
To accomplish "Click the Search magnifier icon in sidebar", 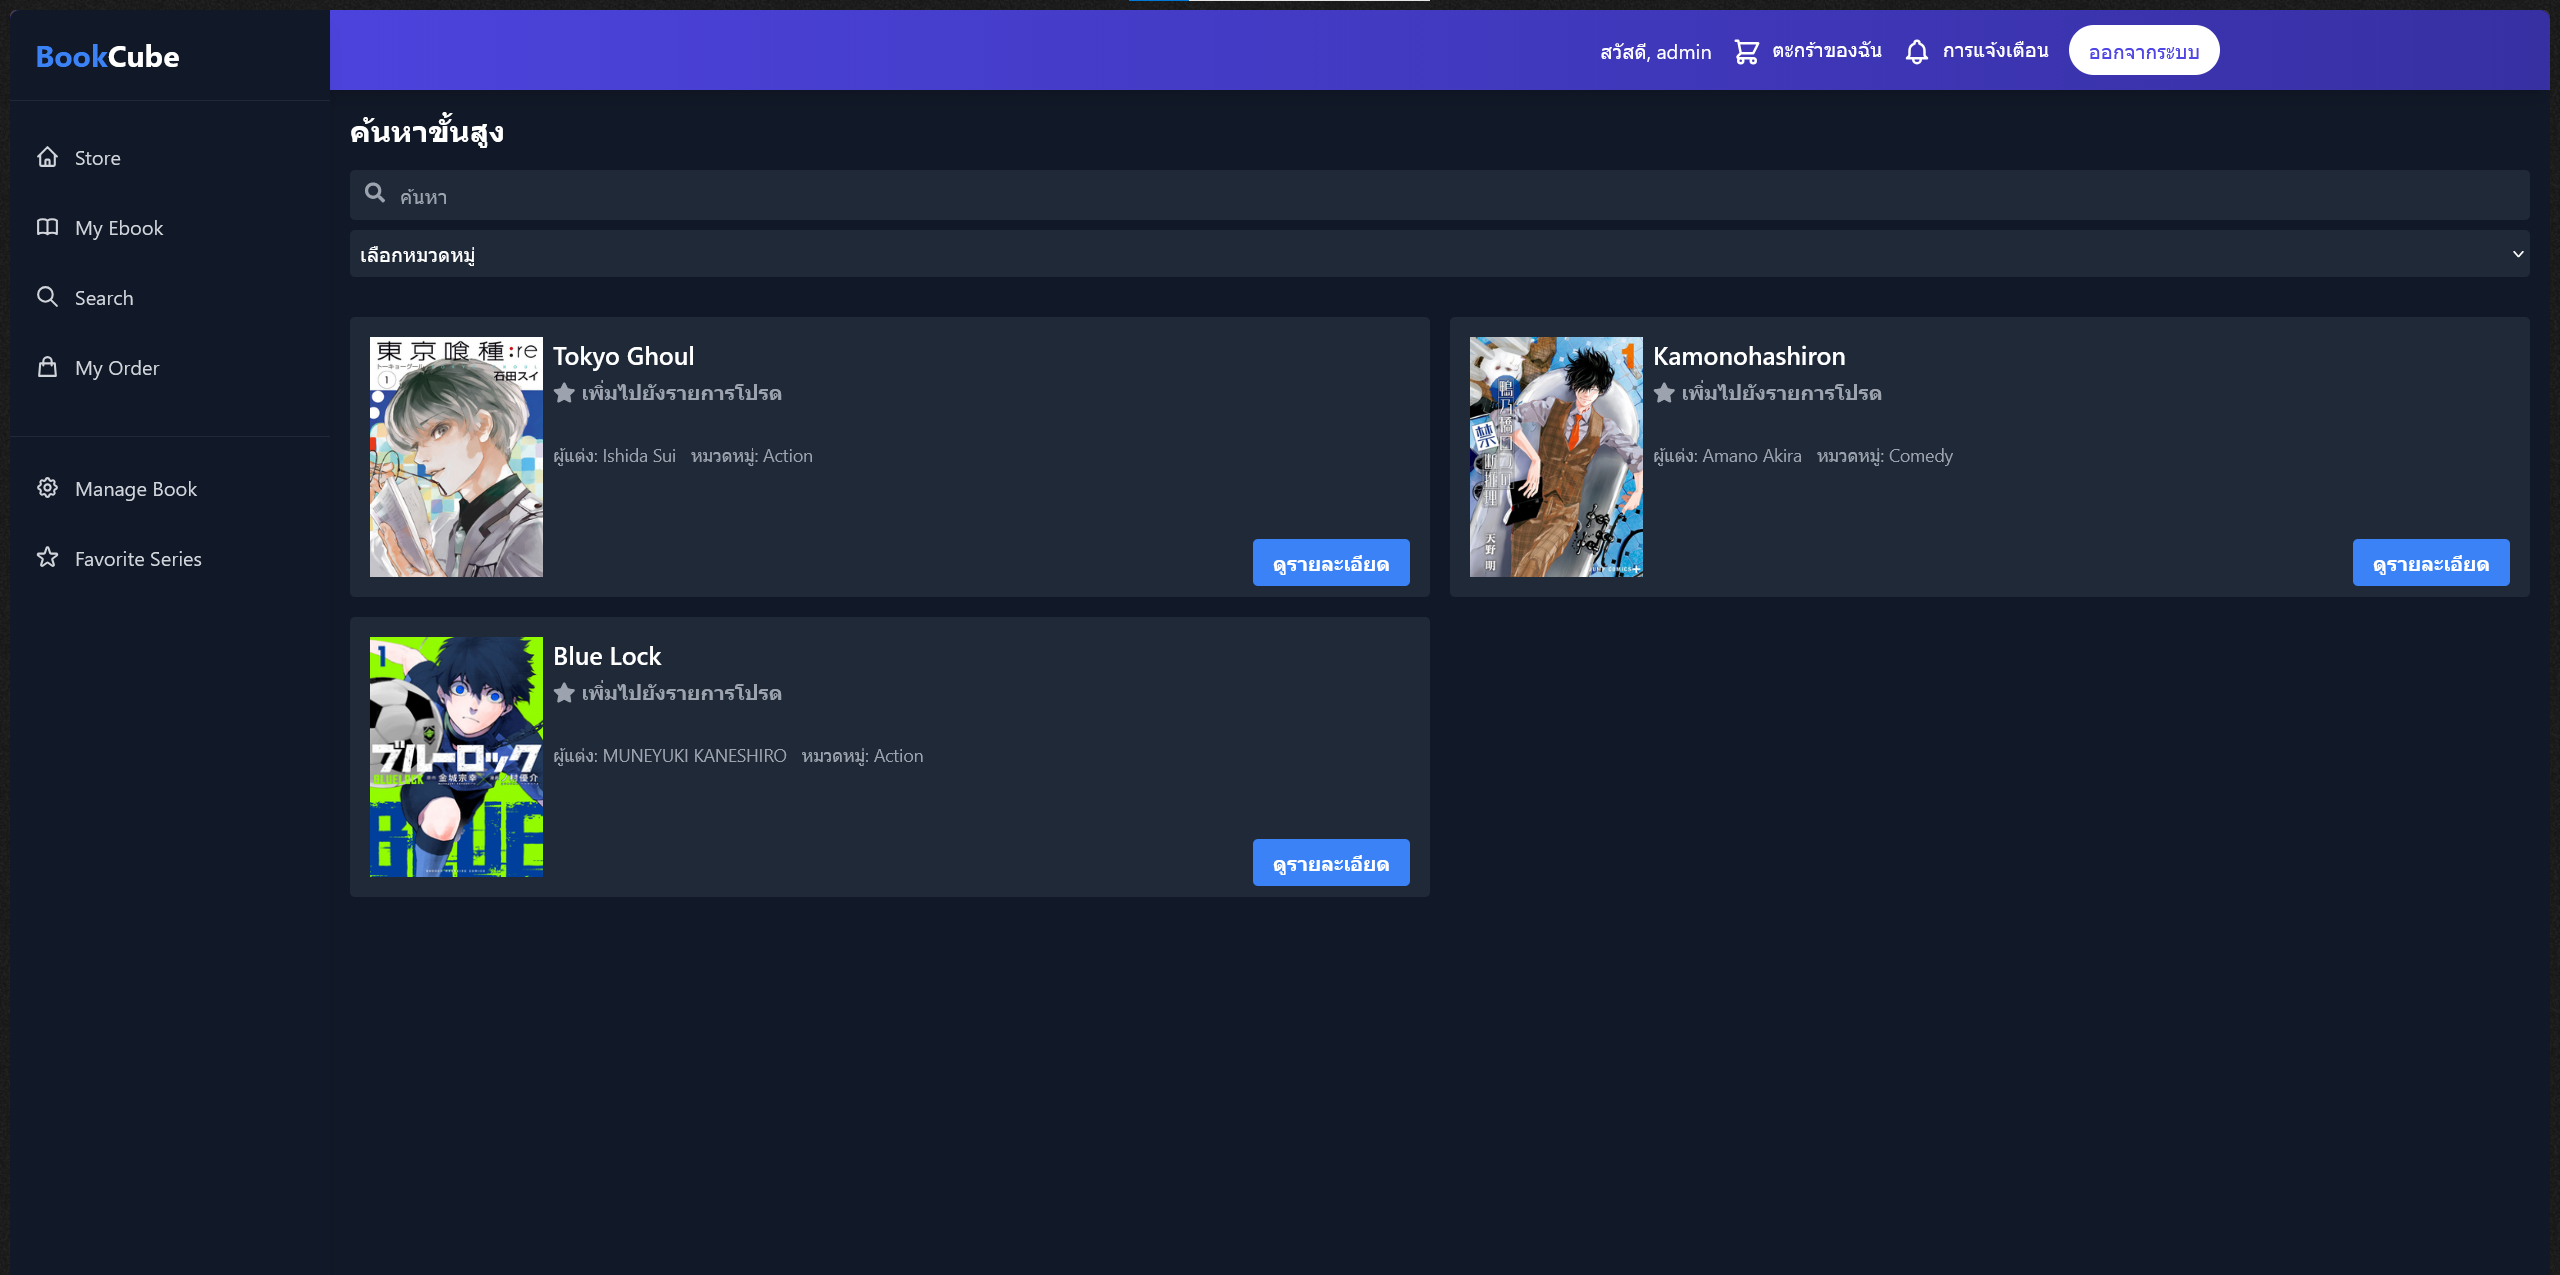I will pyautogui.click(x=47, y=297).
